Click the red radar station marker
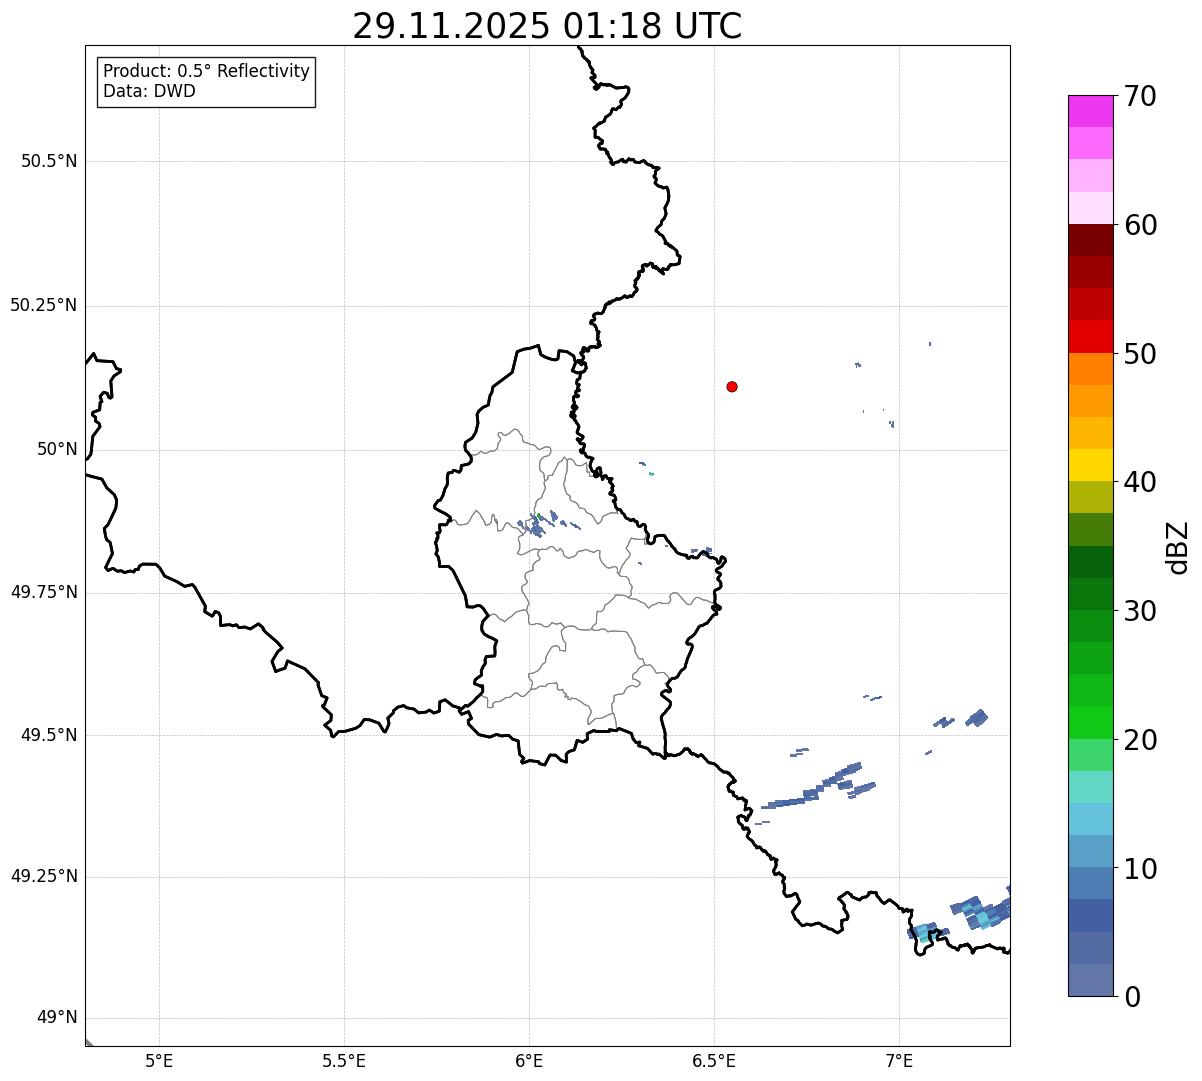This screenshot has width=1202, height=1081. pyautogui.click(x=732, y=386)
